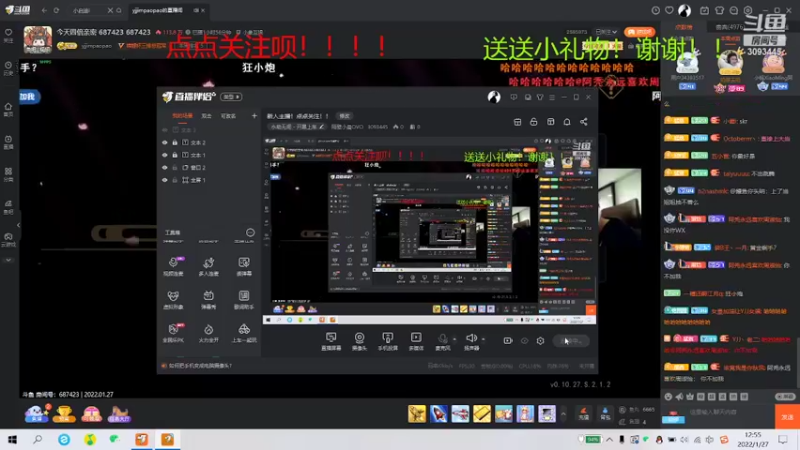Screen dimensions: 800x450
Task: Open the 火力全开 tool
Action: click(x=208, y=333)
